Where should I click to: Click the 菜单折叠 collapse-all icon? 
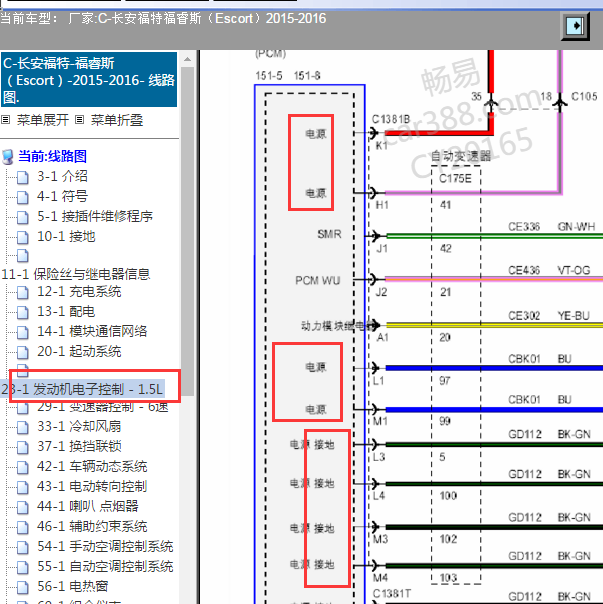point(79,120)
